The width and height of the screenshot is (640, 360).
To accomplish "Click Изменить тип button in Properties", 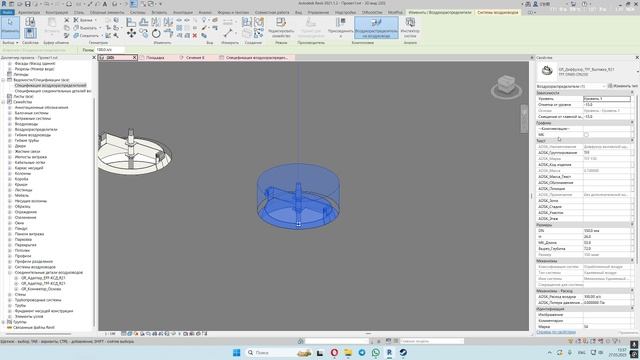I will coord(623,86).
